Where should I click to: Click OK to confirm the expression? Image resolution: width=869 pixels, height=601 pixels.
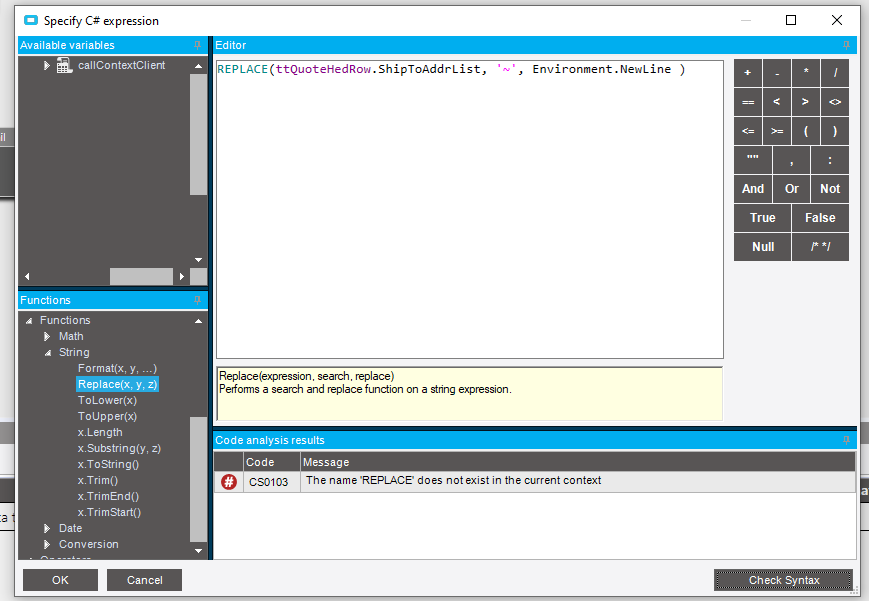click(60, 580)
